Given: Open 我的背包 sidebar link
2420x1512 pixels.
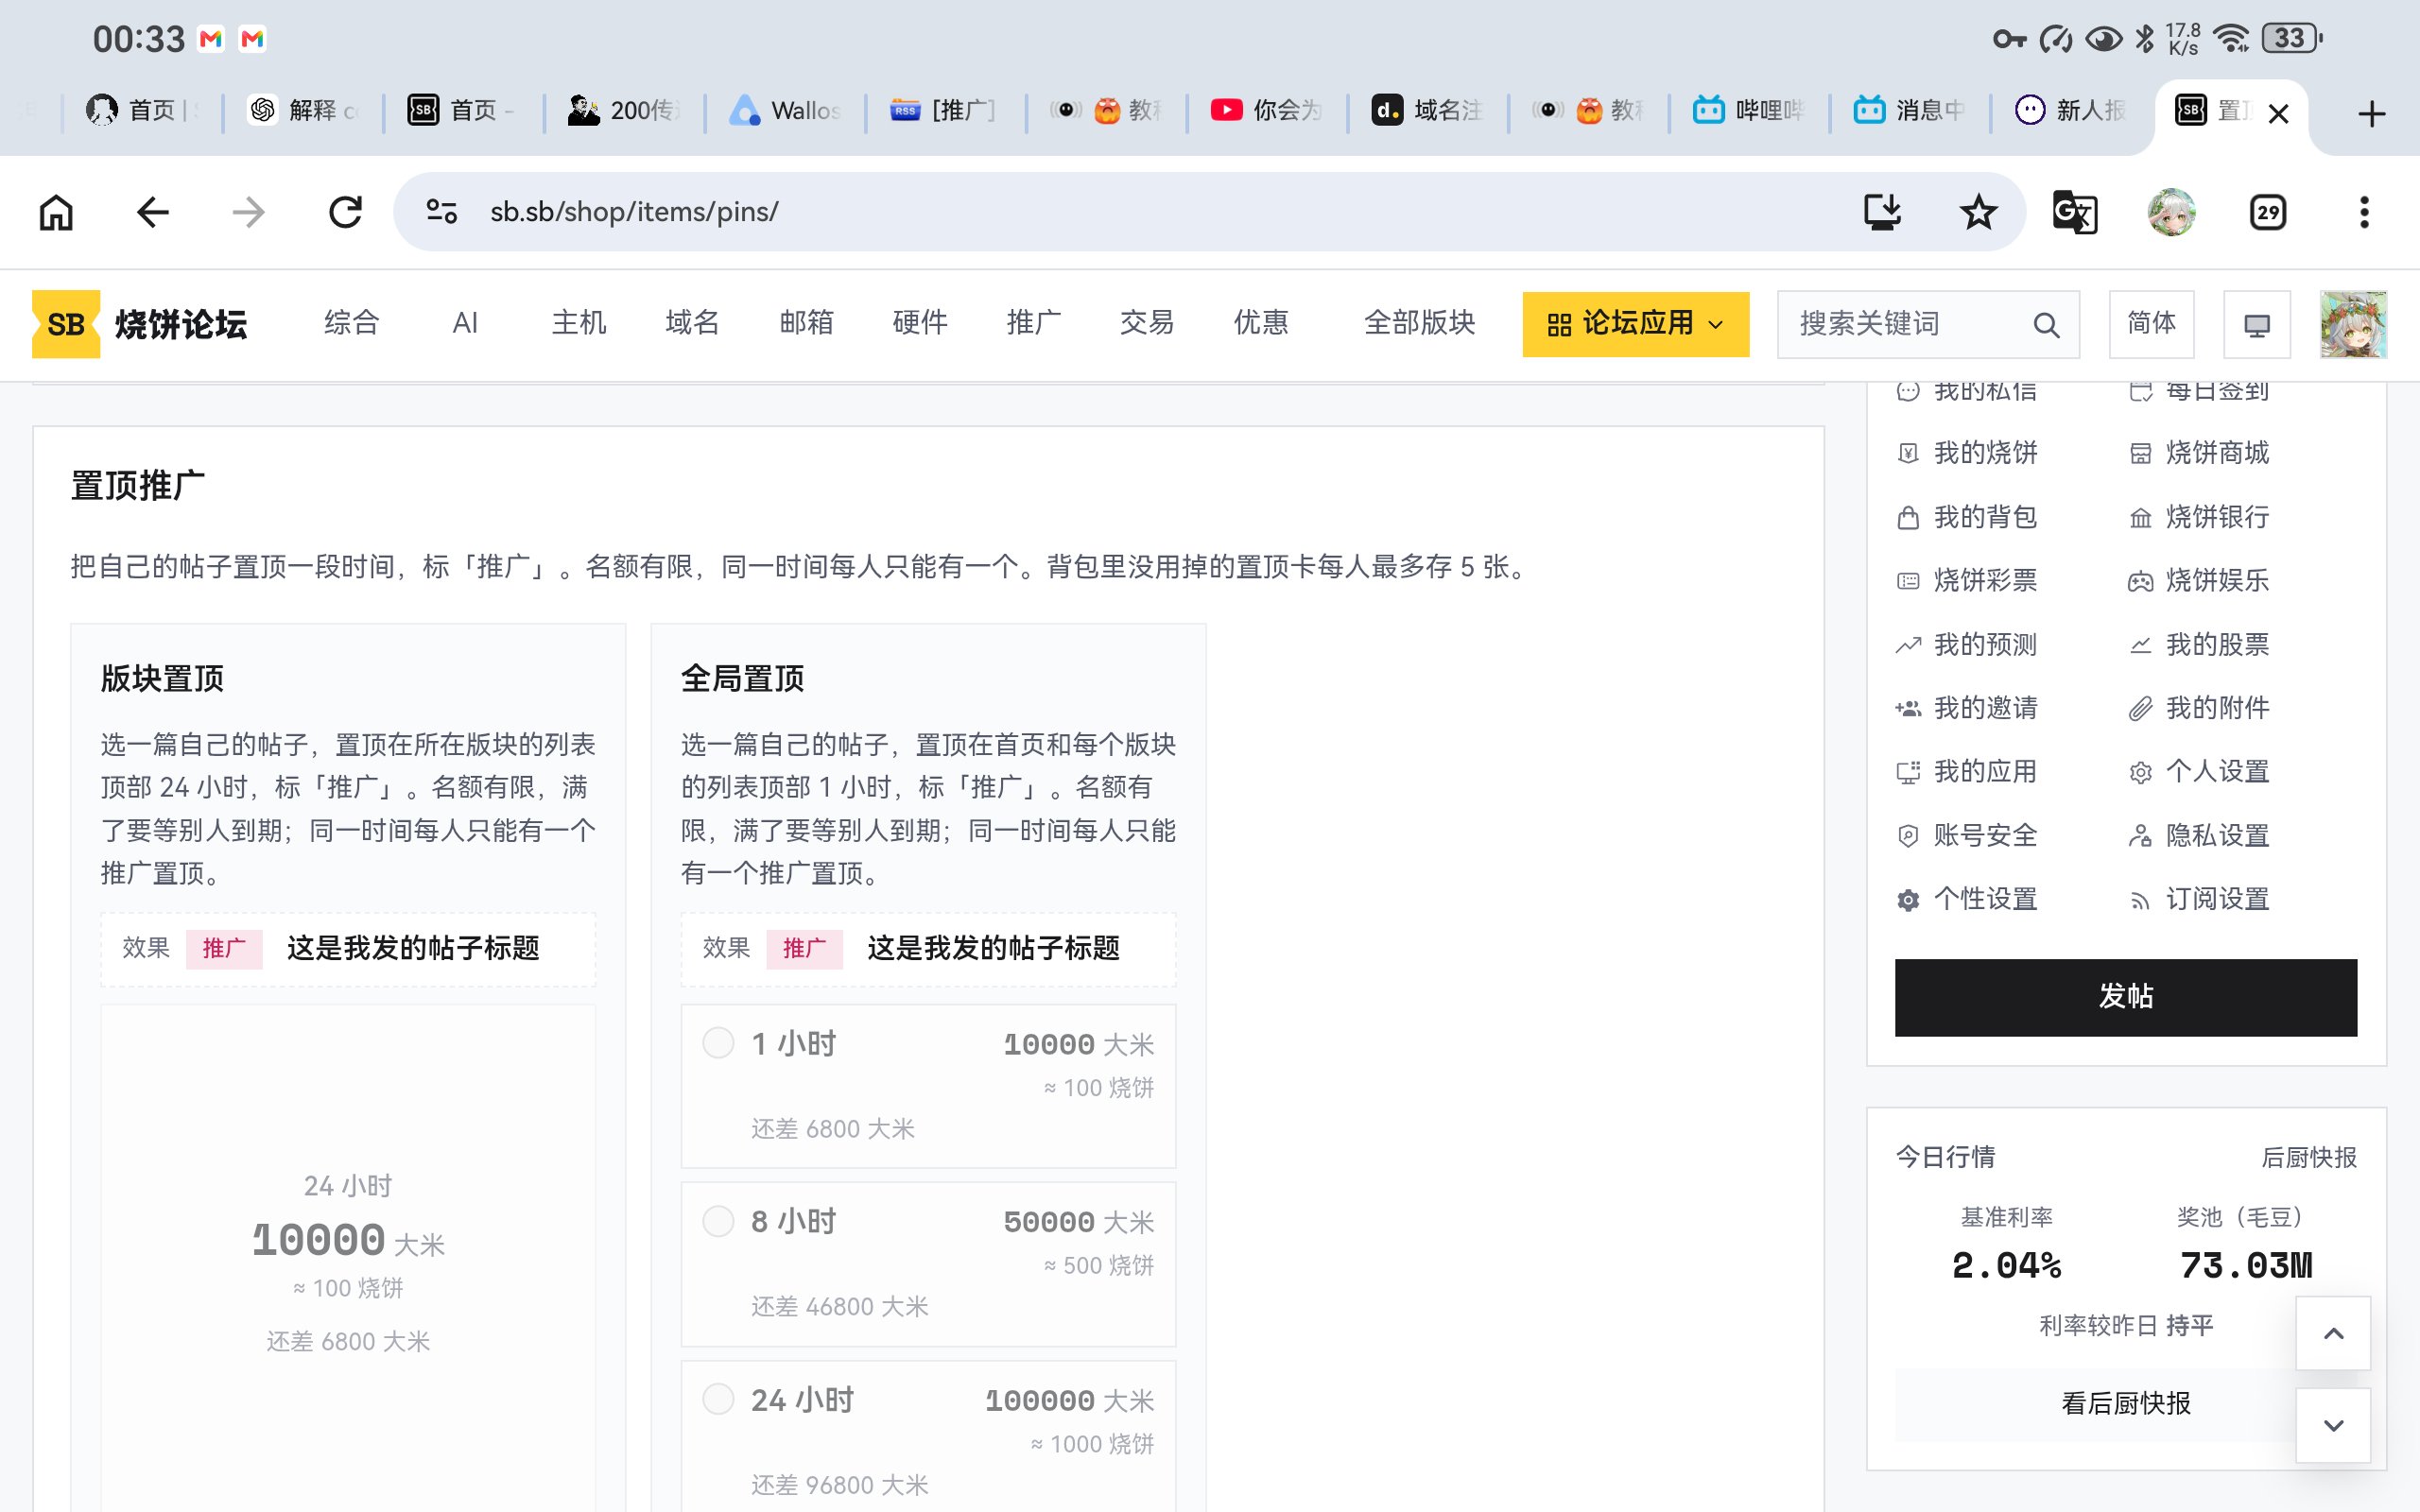Looking at the screenshot, I should coord(1966,517).
